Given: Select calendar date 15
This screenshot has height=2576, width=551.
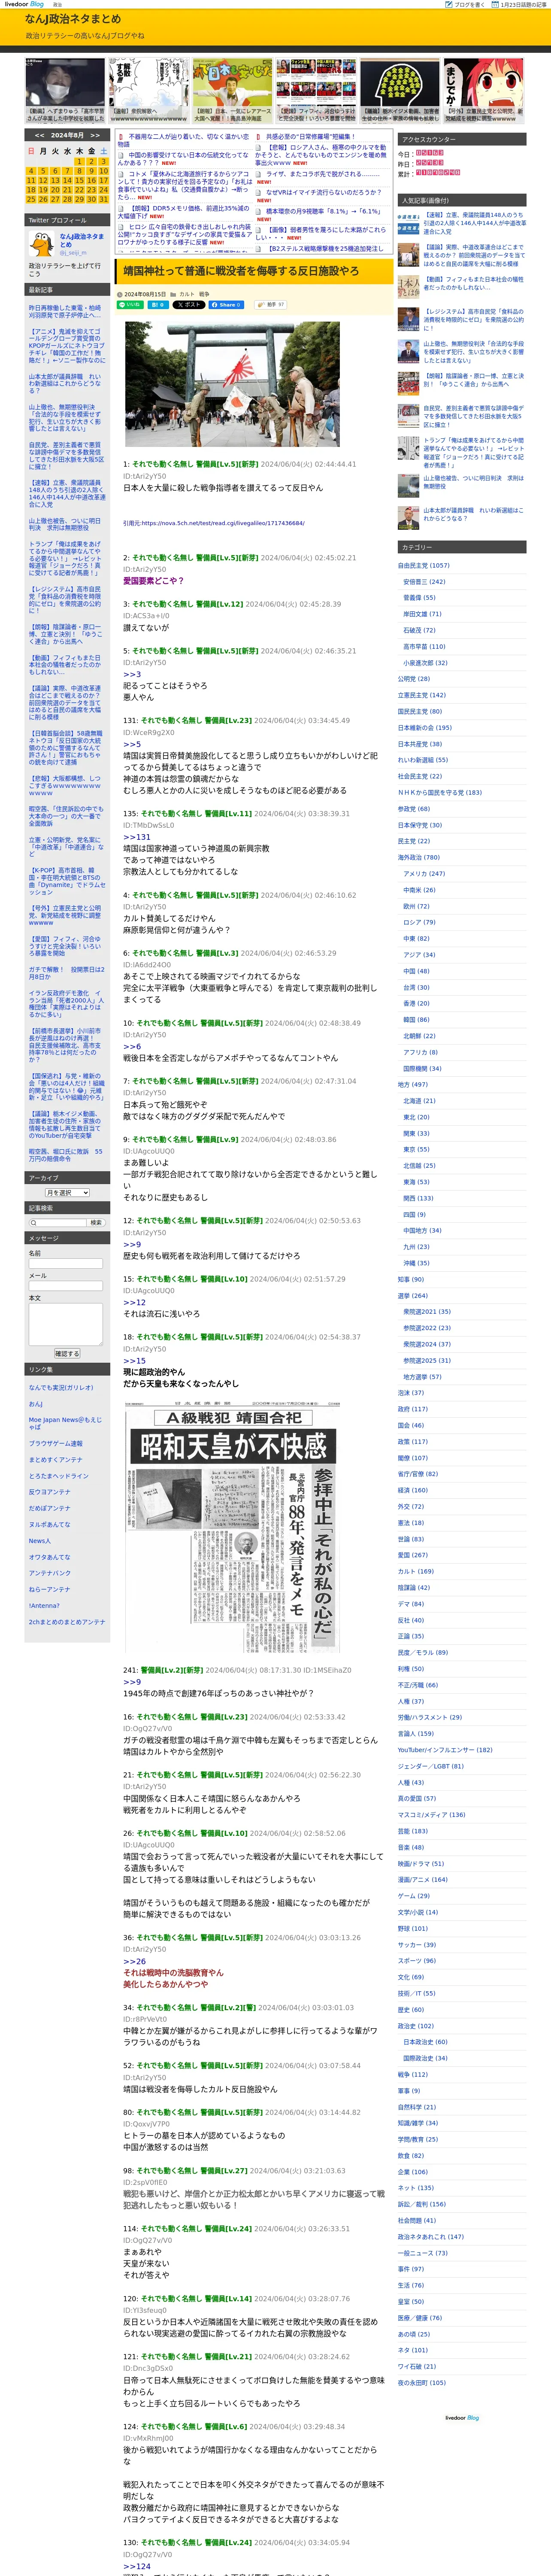Looking at the screenshot, I should [79, 181].
